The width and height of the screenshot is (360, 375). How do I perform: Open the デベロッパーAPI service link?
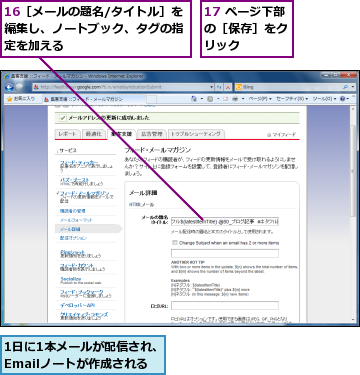(x=77, y=305)
